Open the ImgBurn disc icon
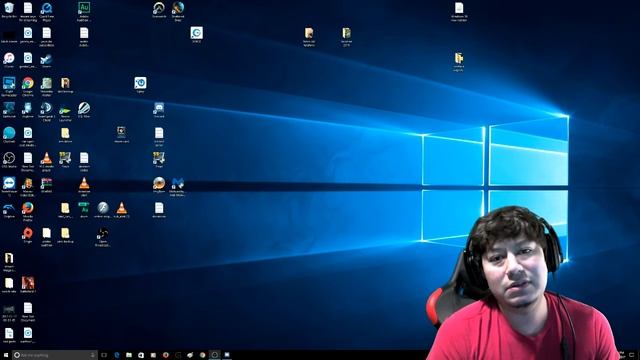The width and height of the screenshot is (640, 360). [x=159, y=184]
